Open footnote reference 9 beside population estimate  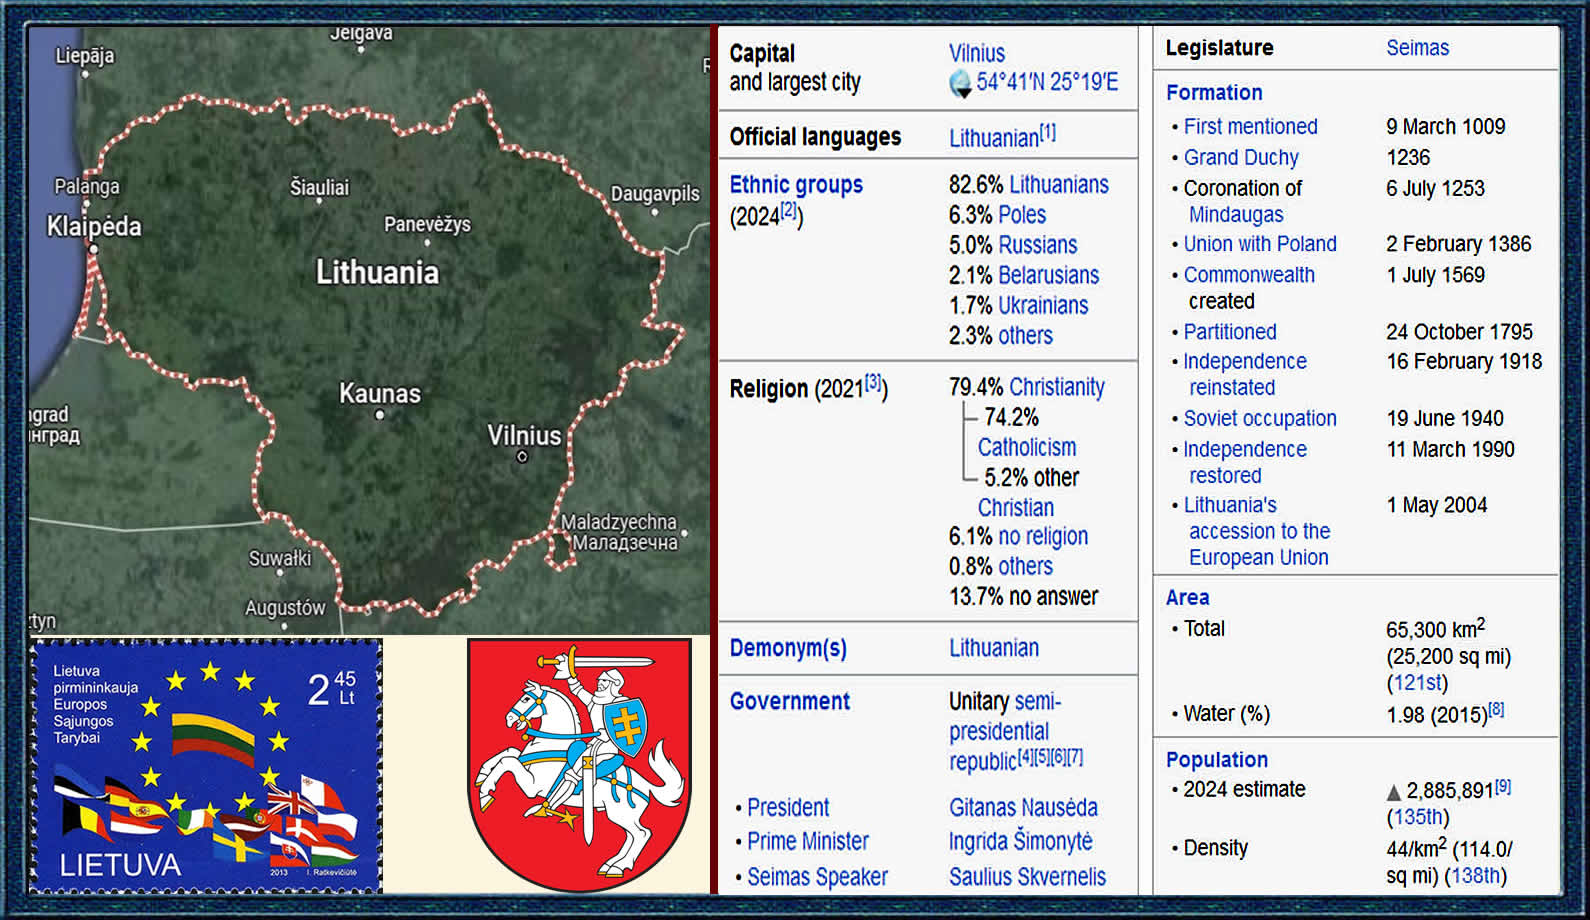click(x=1503, y=787)
